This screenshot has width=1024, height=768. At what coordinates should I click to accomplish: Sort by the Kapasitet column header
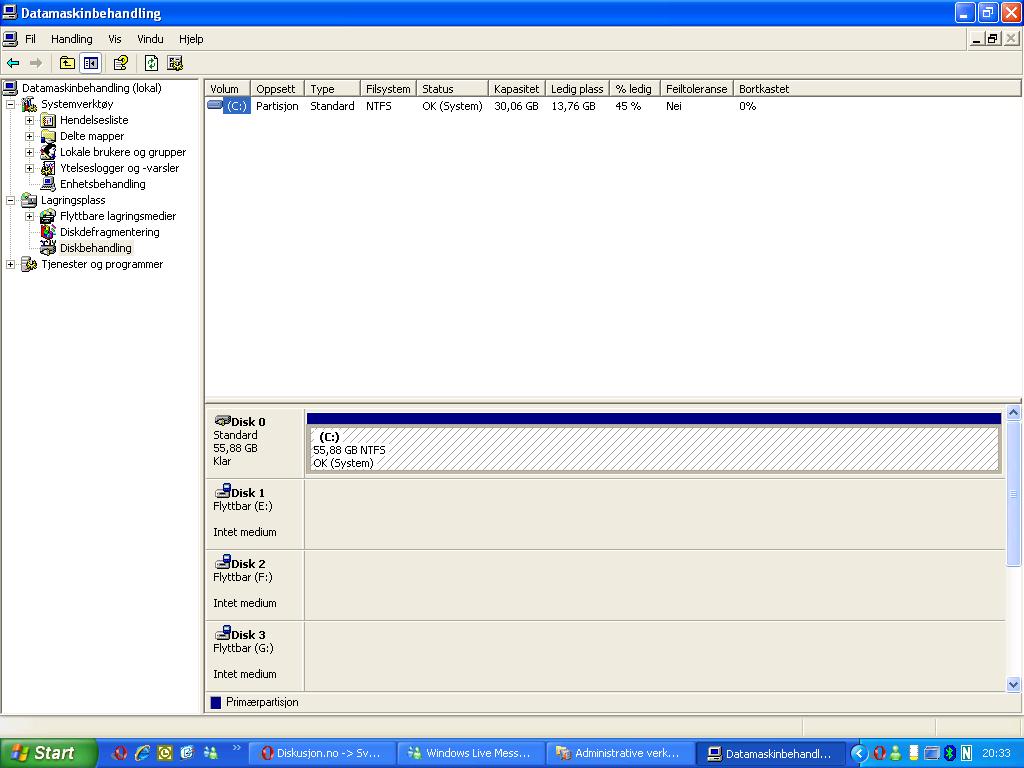click(517, 89)
